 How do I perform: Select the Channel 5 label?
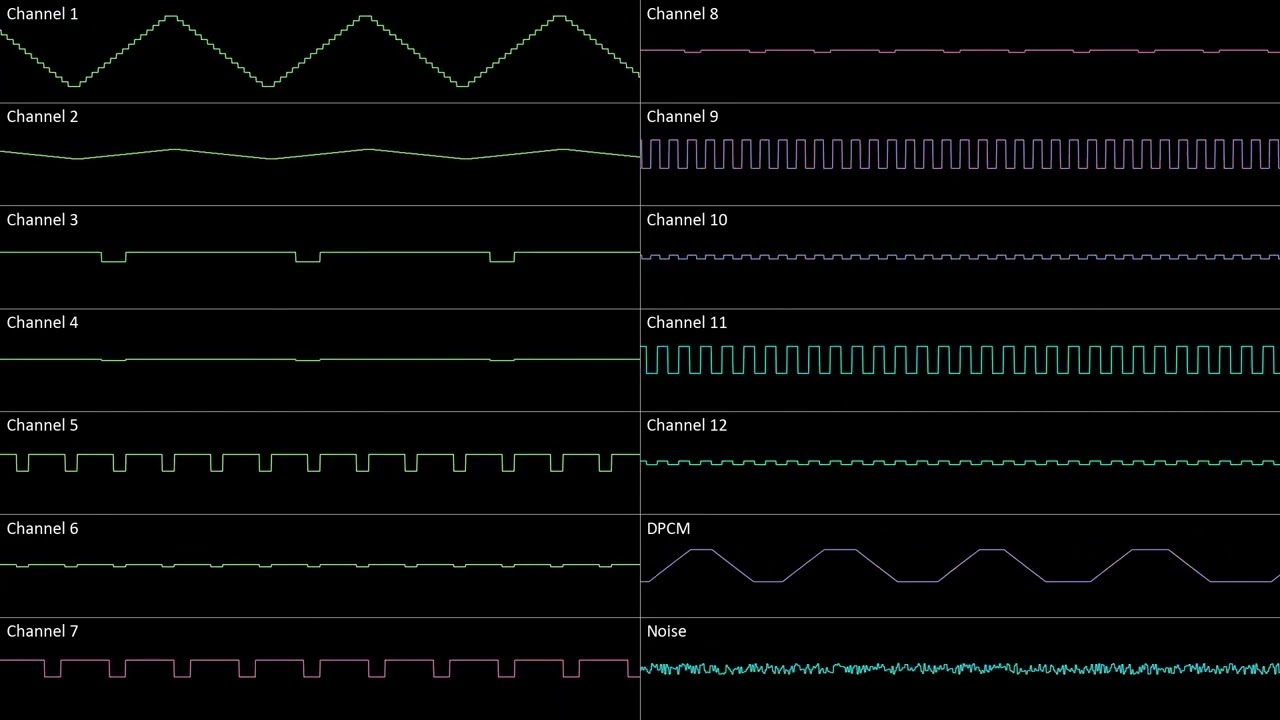point(42,426)
